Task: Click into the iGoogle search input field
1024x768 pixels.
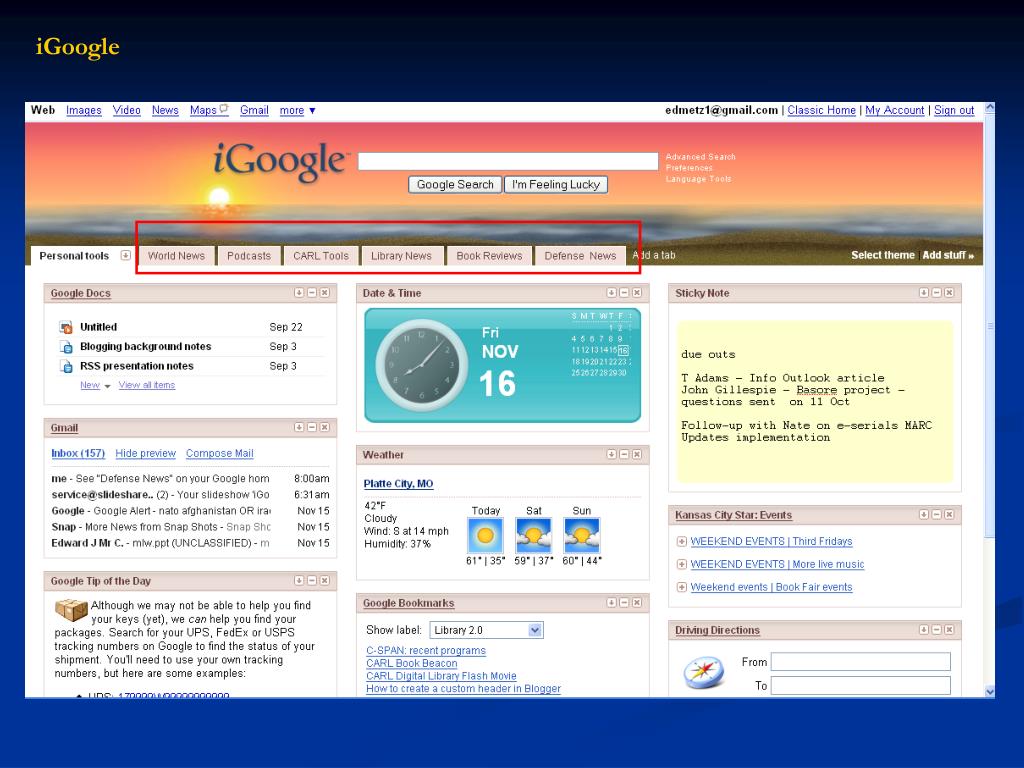Action: click(x=508, y=161)
